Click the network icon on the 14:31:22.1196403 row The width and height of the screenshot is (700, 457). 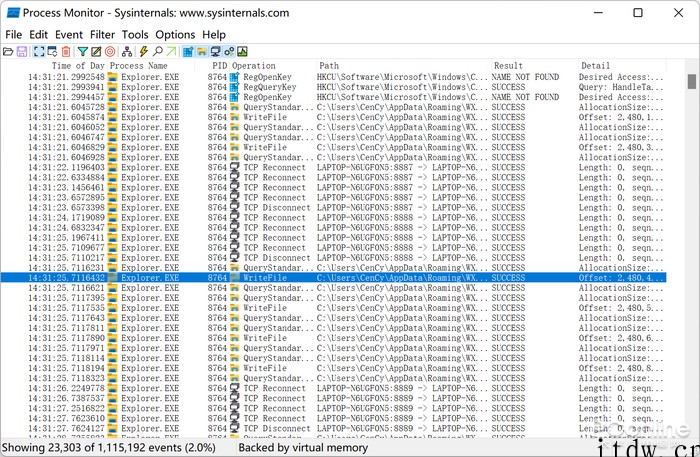tap(235, 167)
